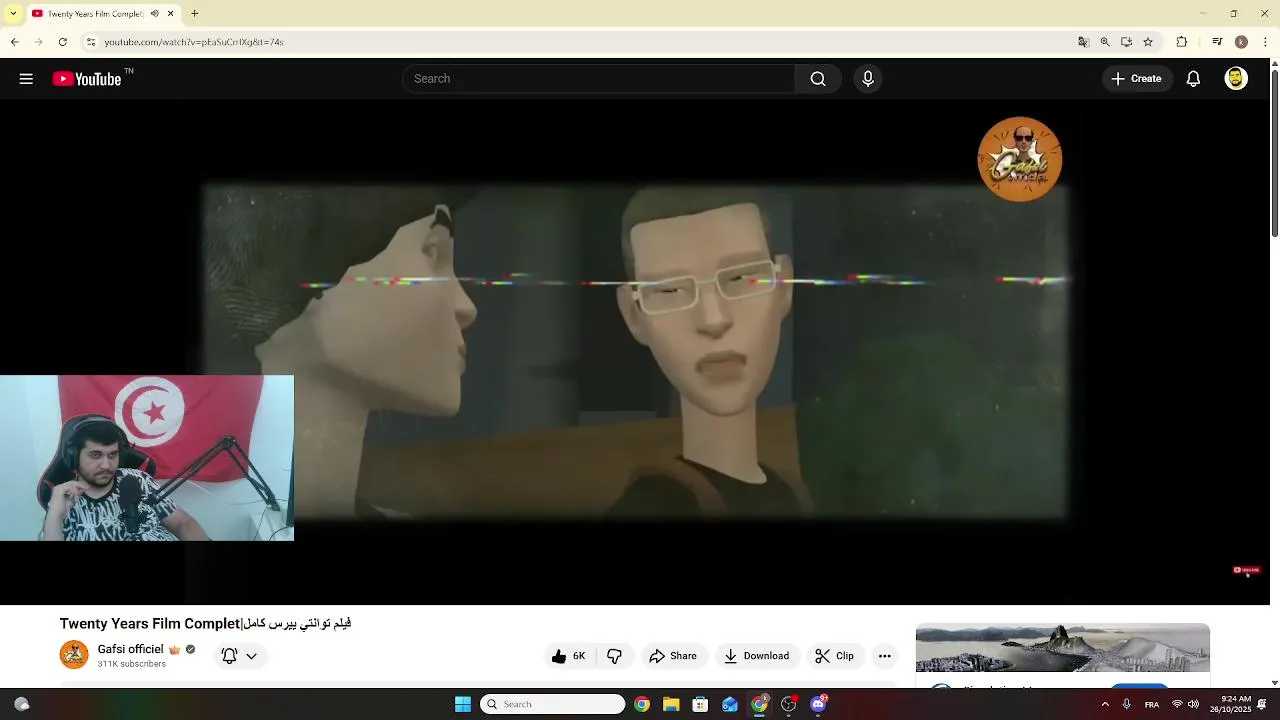1280x720 pixels.
Task: Open Gafsi officiel channel name link
Action: coord(130,649)
